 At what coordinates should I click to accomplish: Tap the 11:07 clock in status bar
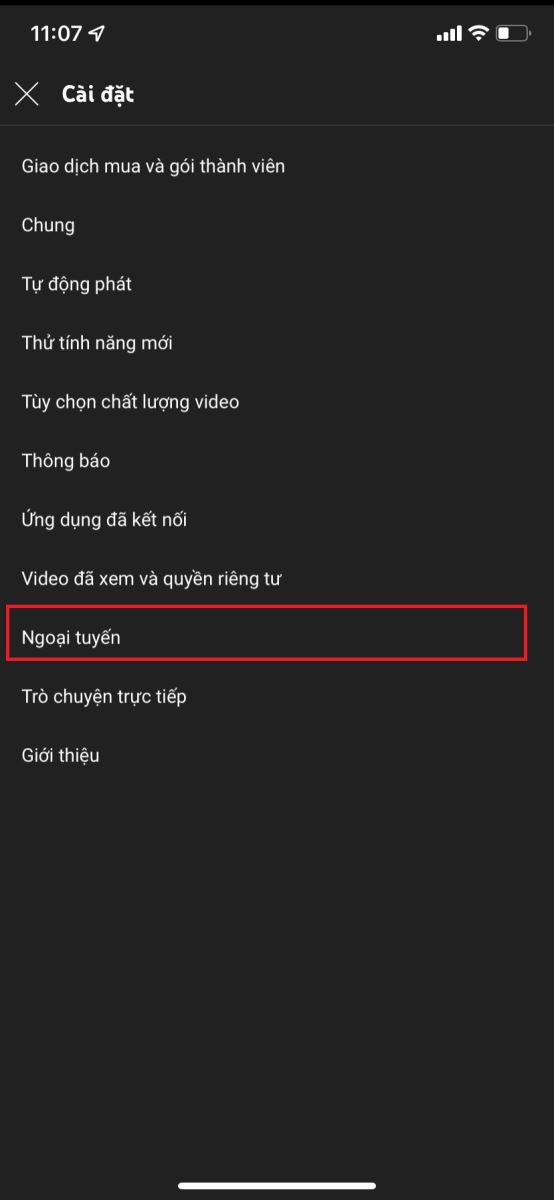[x=56, y=34]
